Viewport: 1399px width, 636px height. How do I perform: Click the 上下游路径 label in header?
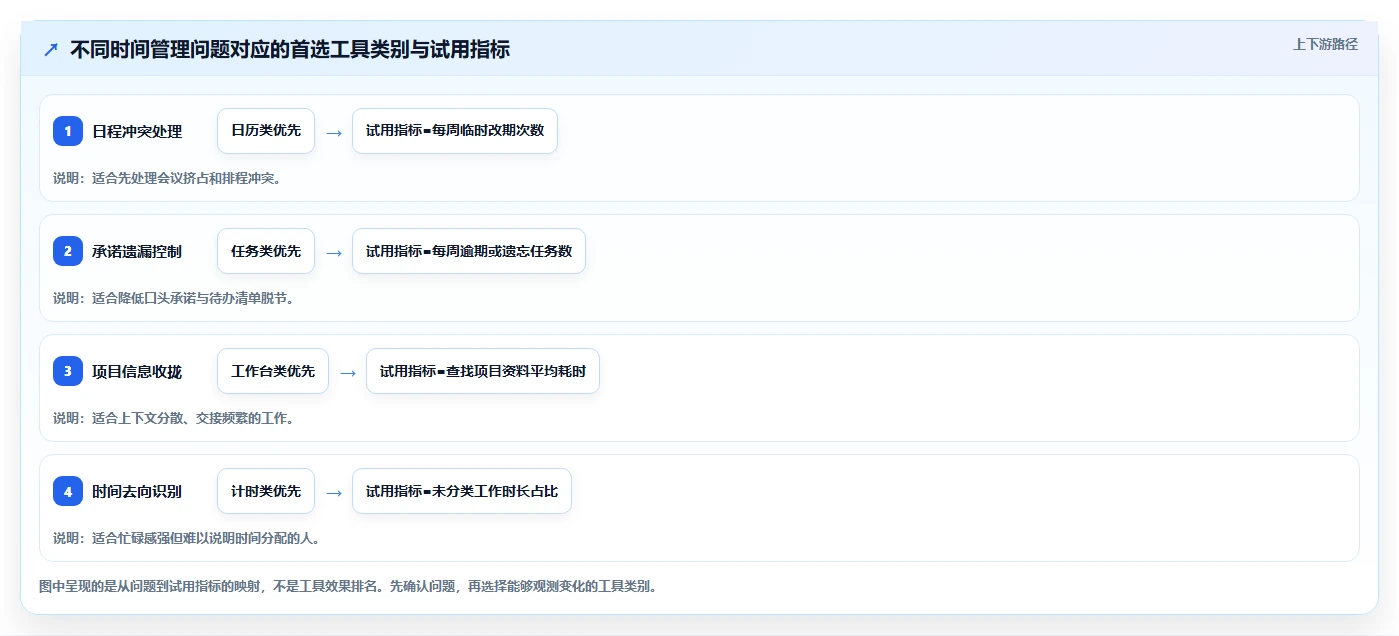pos(1325,44)
